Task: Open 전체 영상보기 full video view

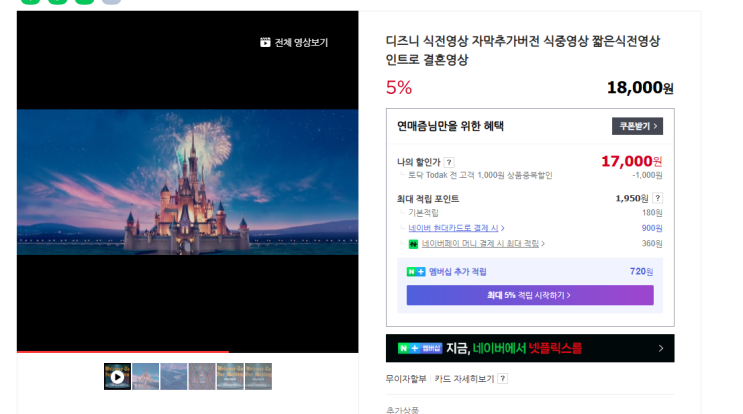Action: [294, 43]
